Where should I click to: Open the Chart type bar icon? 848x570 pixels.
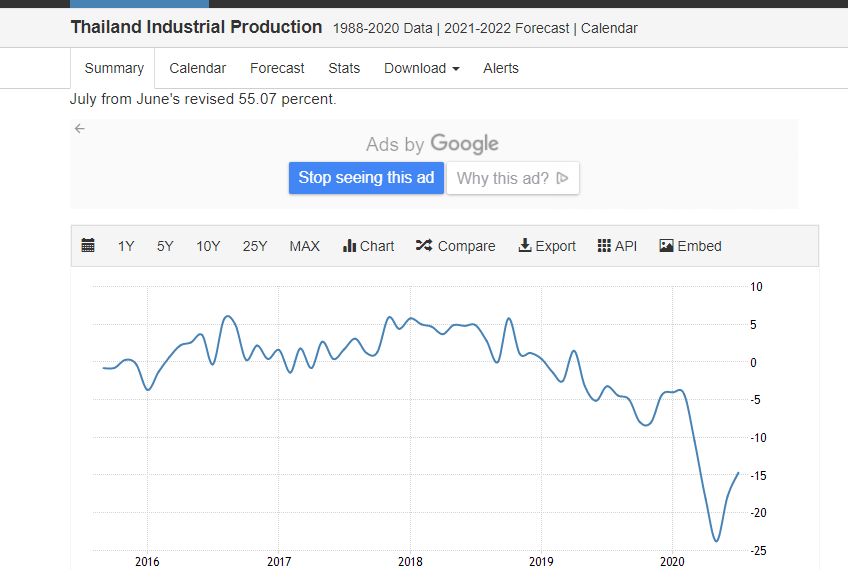point(349,246)
